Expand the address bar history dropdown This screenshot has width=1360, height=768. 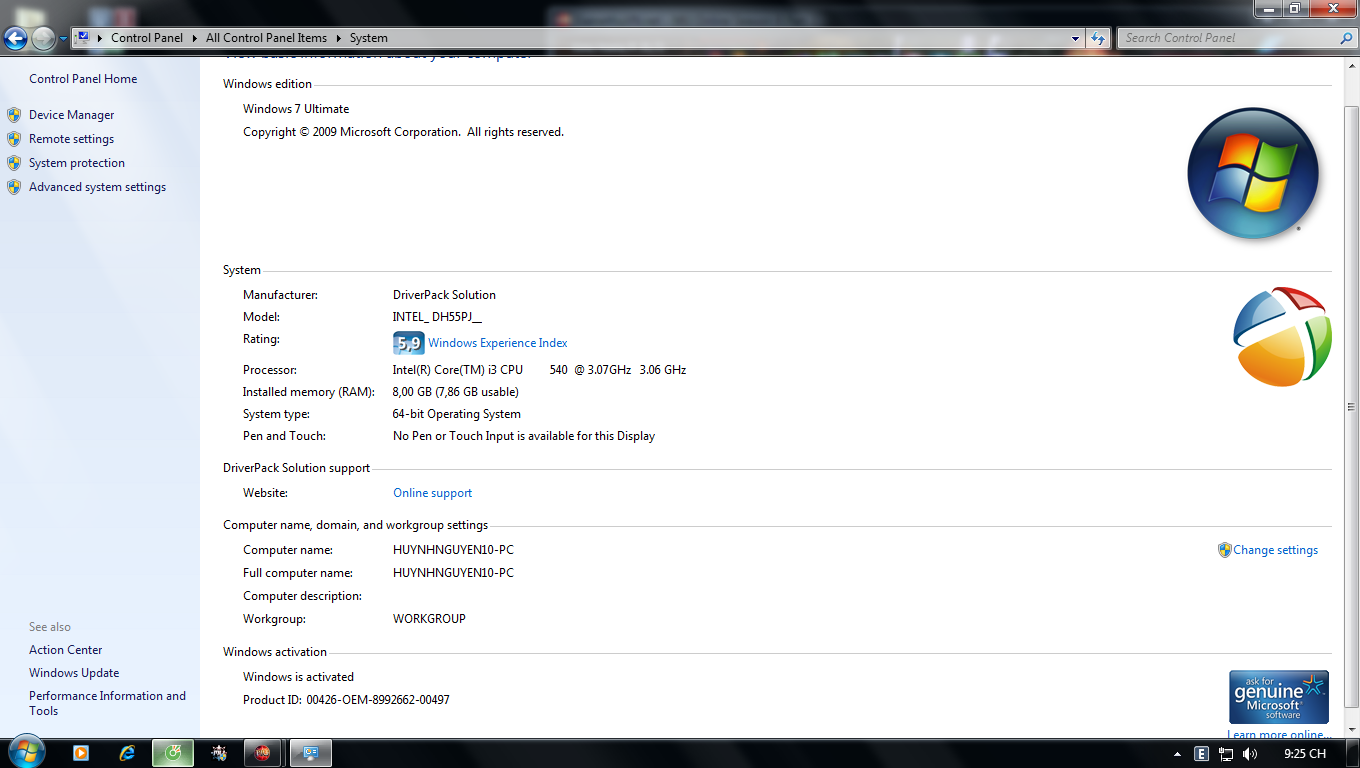click(x=1076, y=39)
